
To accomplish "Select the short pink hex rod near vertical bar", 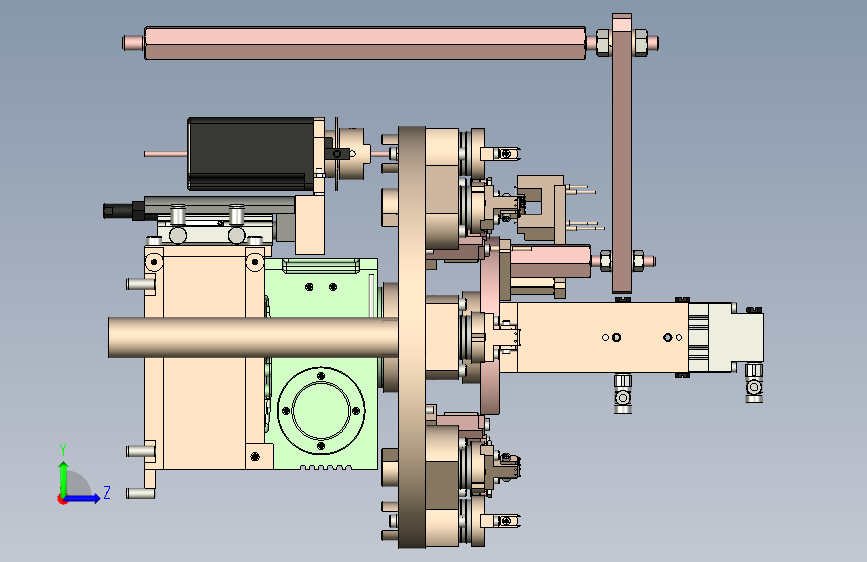I will tap(550, 262).
